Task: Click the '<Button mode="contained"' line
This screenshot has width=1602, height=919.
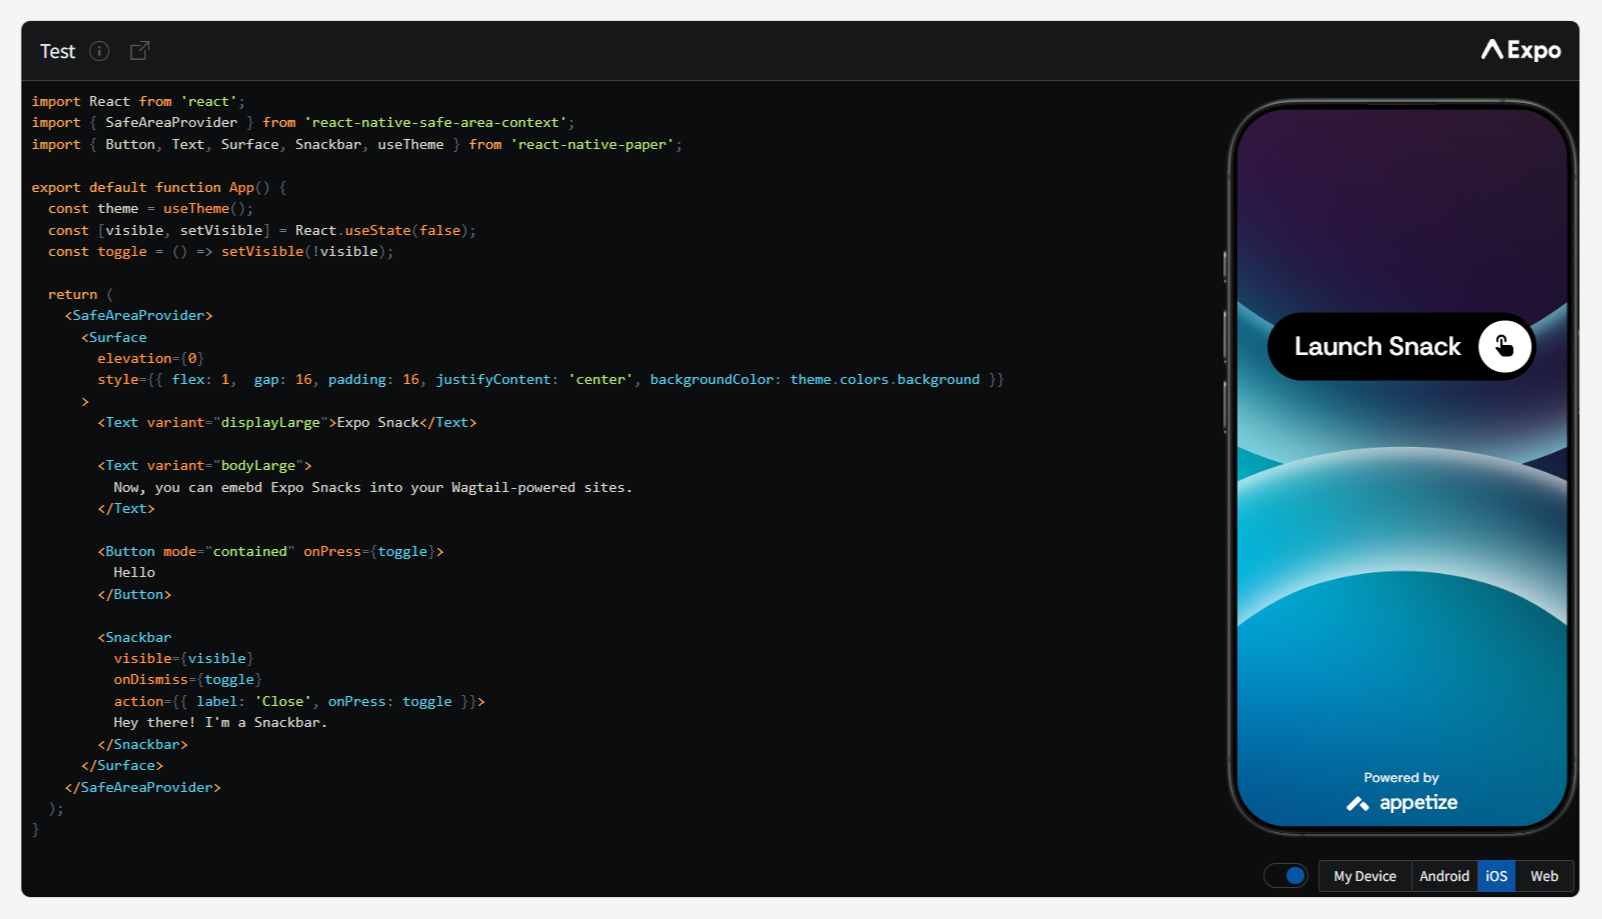Action: (271, 552)
